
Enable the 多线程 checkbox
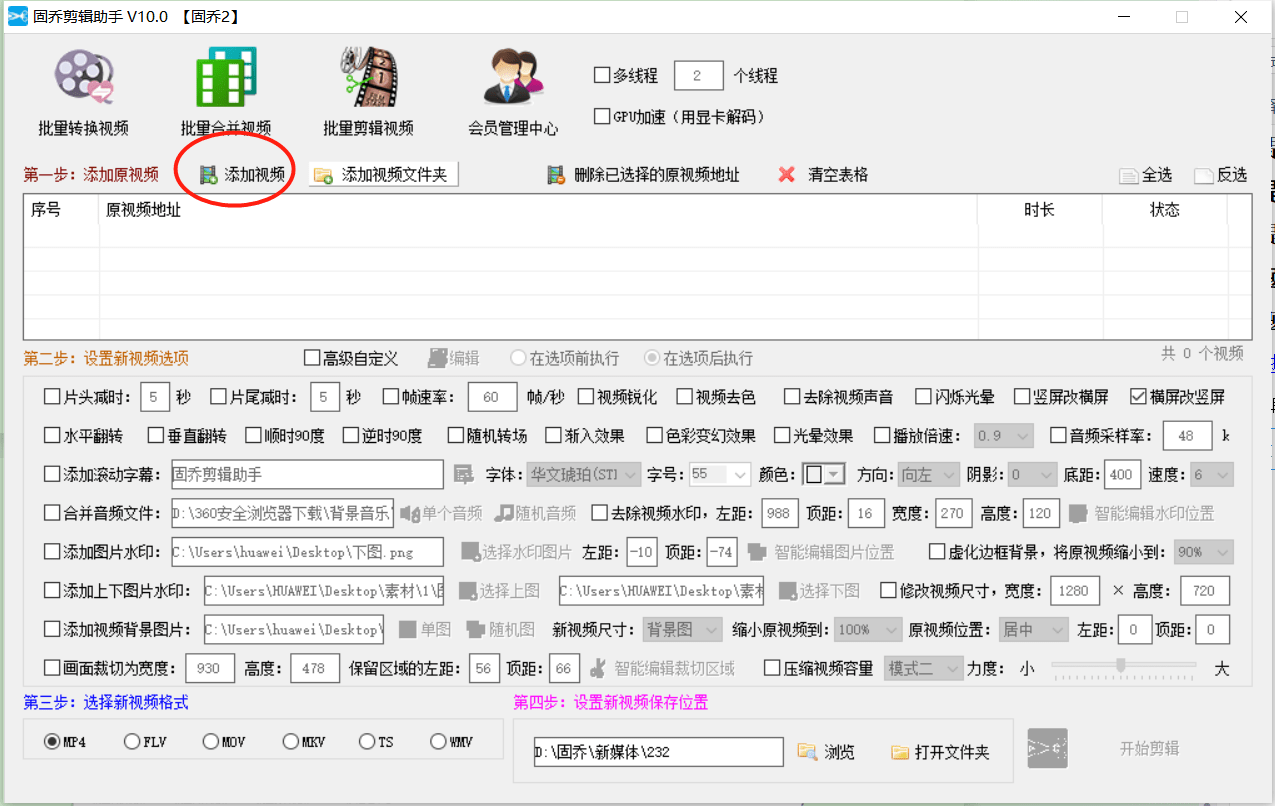[x=602, y=75]
